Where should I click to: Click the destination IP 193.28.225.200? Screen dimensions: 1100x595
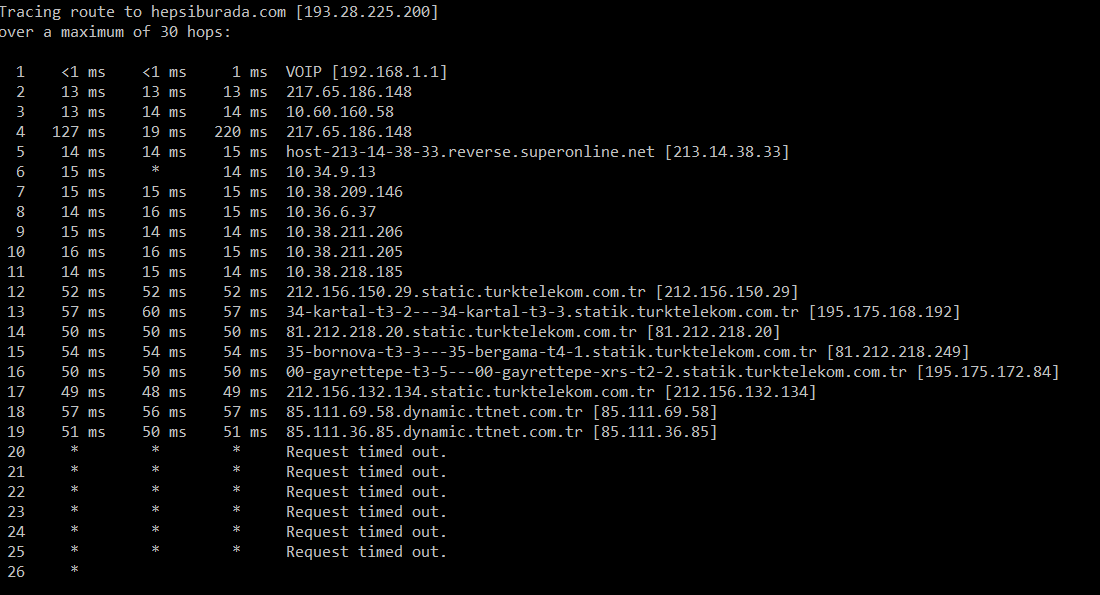[367, 12]
